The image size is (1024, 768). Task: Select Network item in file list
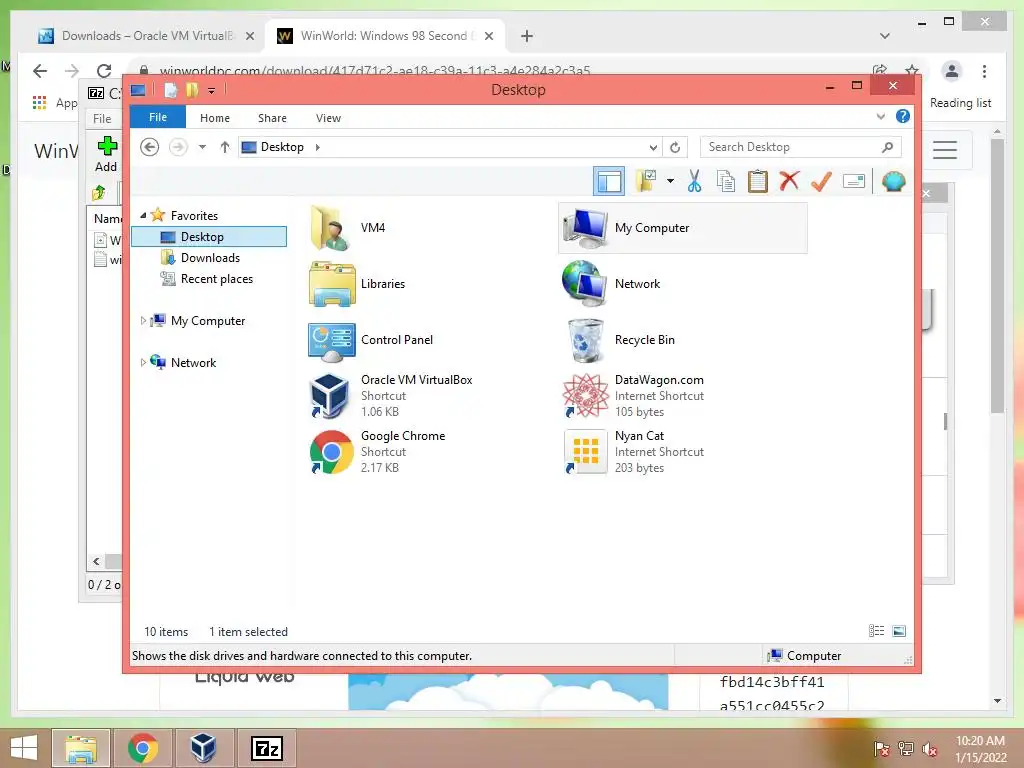[611, 284]
